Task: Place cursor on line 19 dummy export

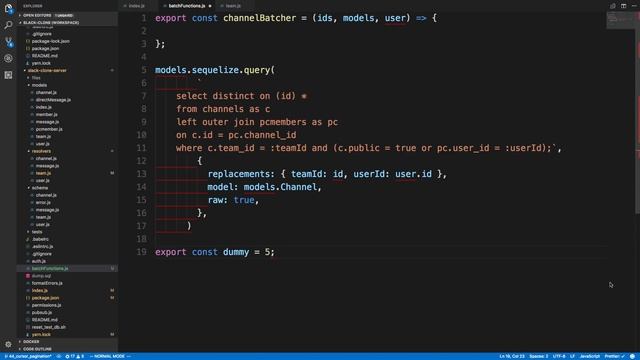Action: click(215, 252)
